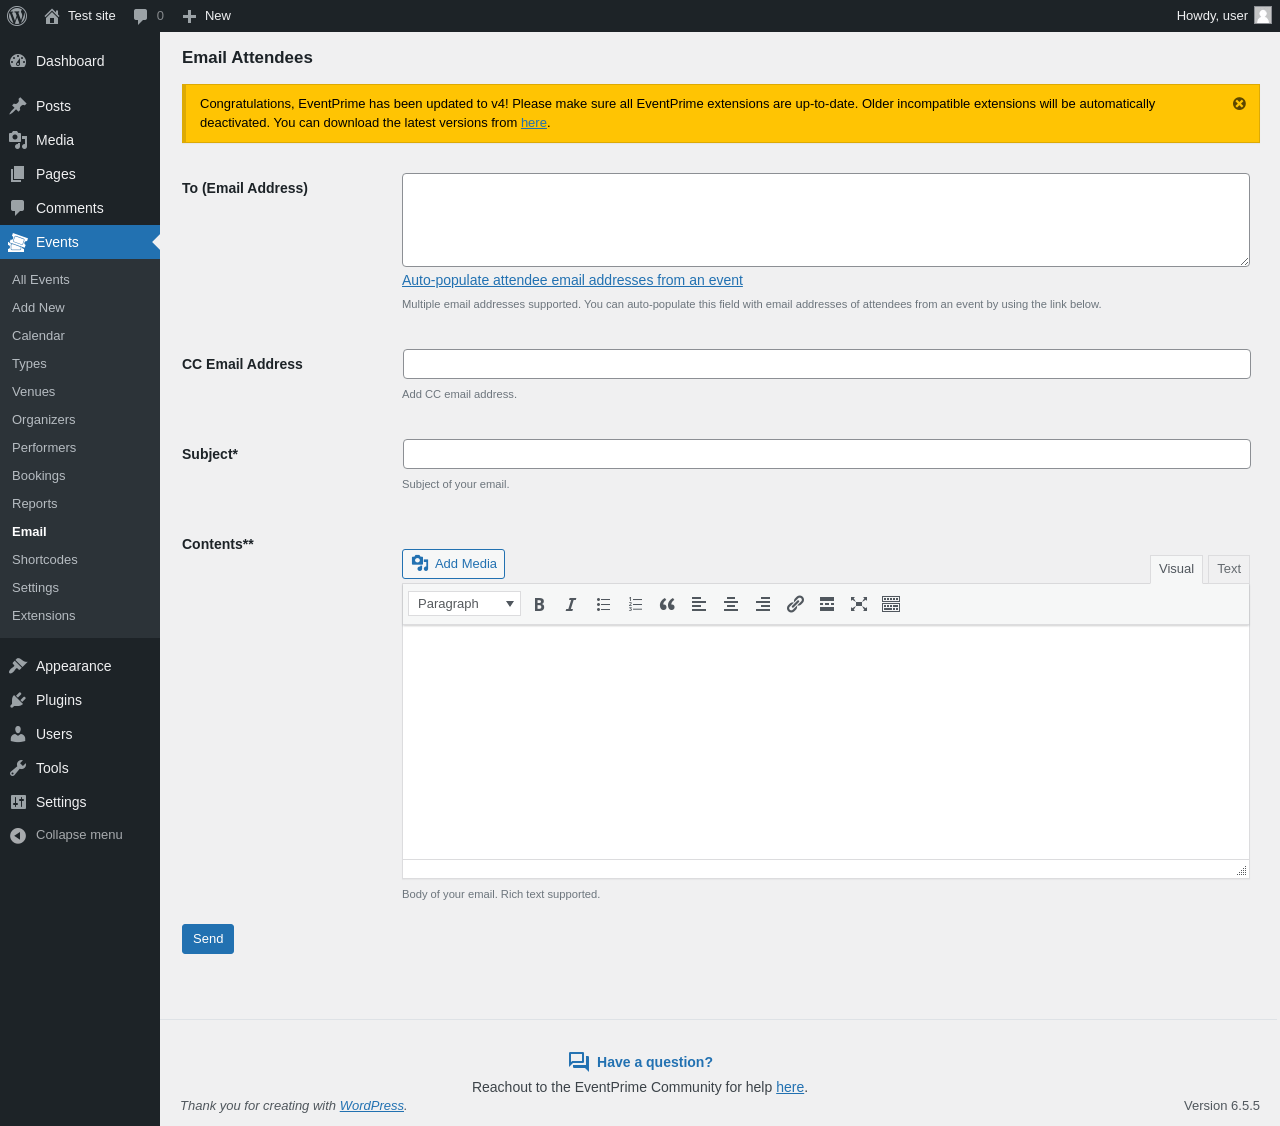Screen dimensions: 1280x1126
Task: Dismiss the EventPrime update notice
Action: 1239,104
